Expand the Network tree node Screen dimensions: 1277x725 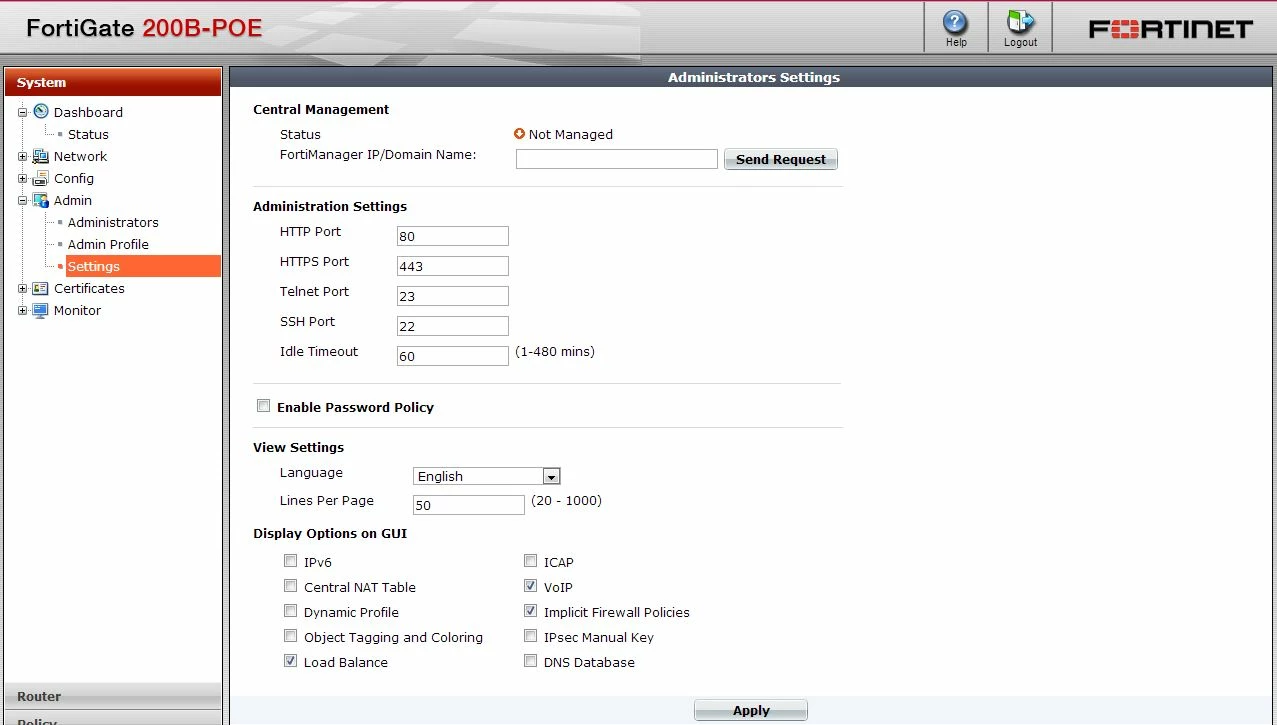23,156
